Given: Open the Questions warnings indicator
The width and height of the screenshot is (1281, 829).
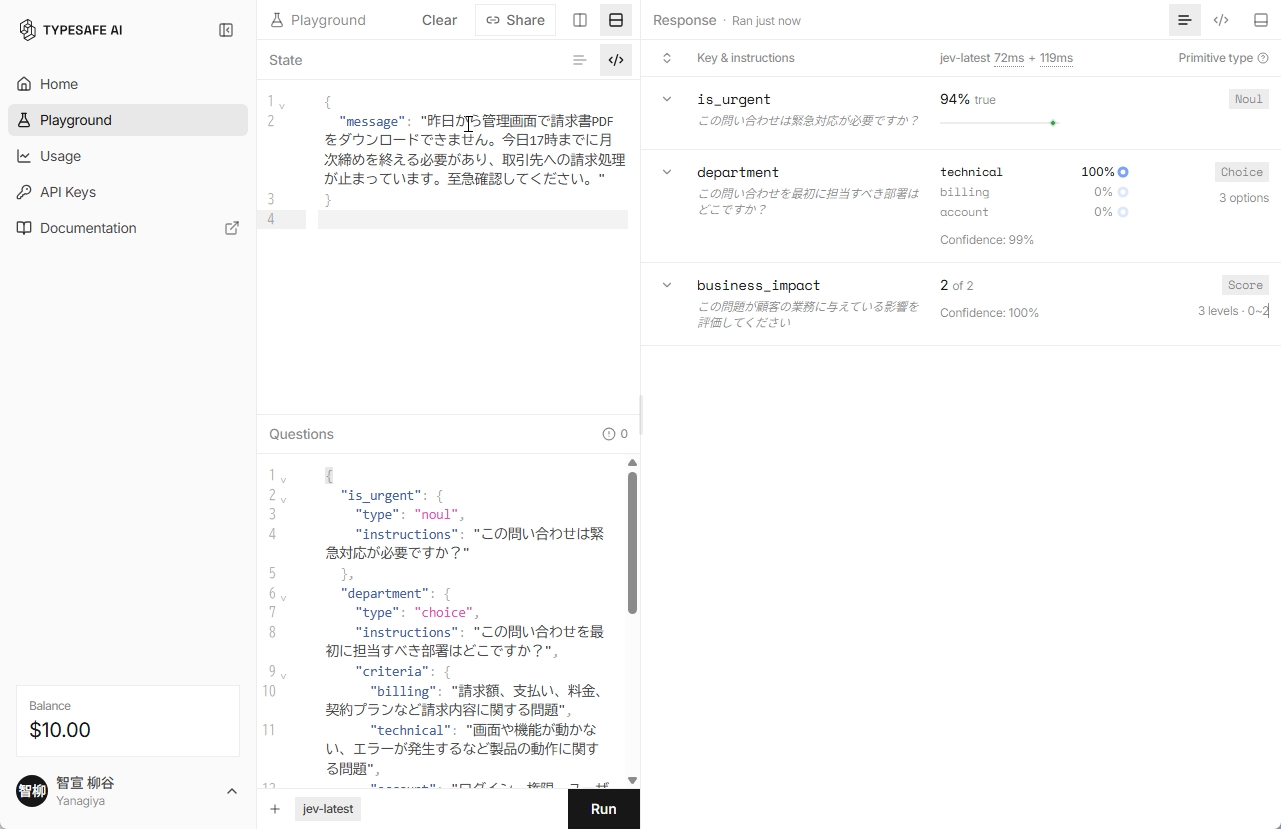Looking at the screenshot, I should (615, 434).
